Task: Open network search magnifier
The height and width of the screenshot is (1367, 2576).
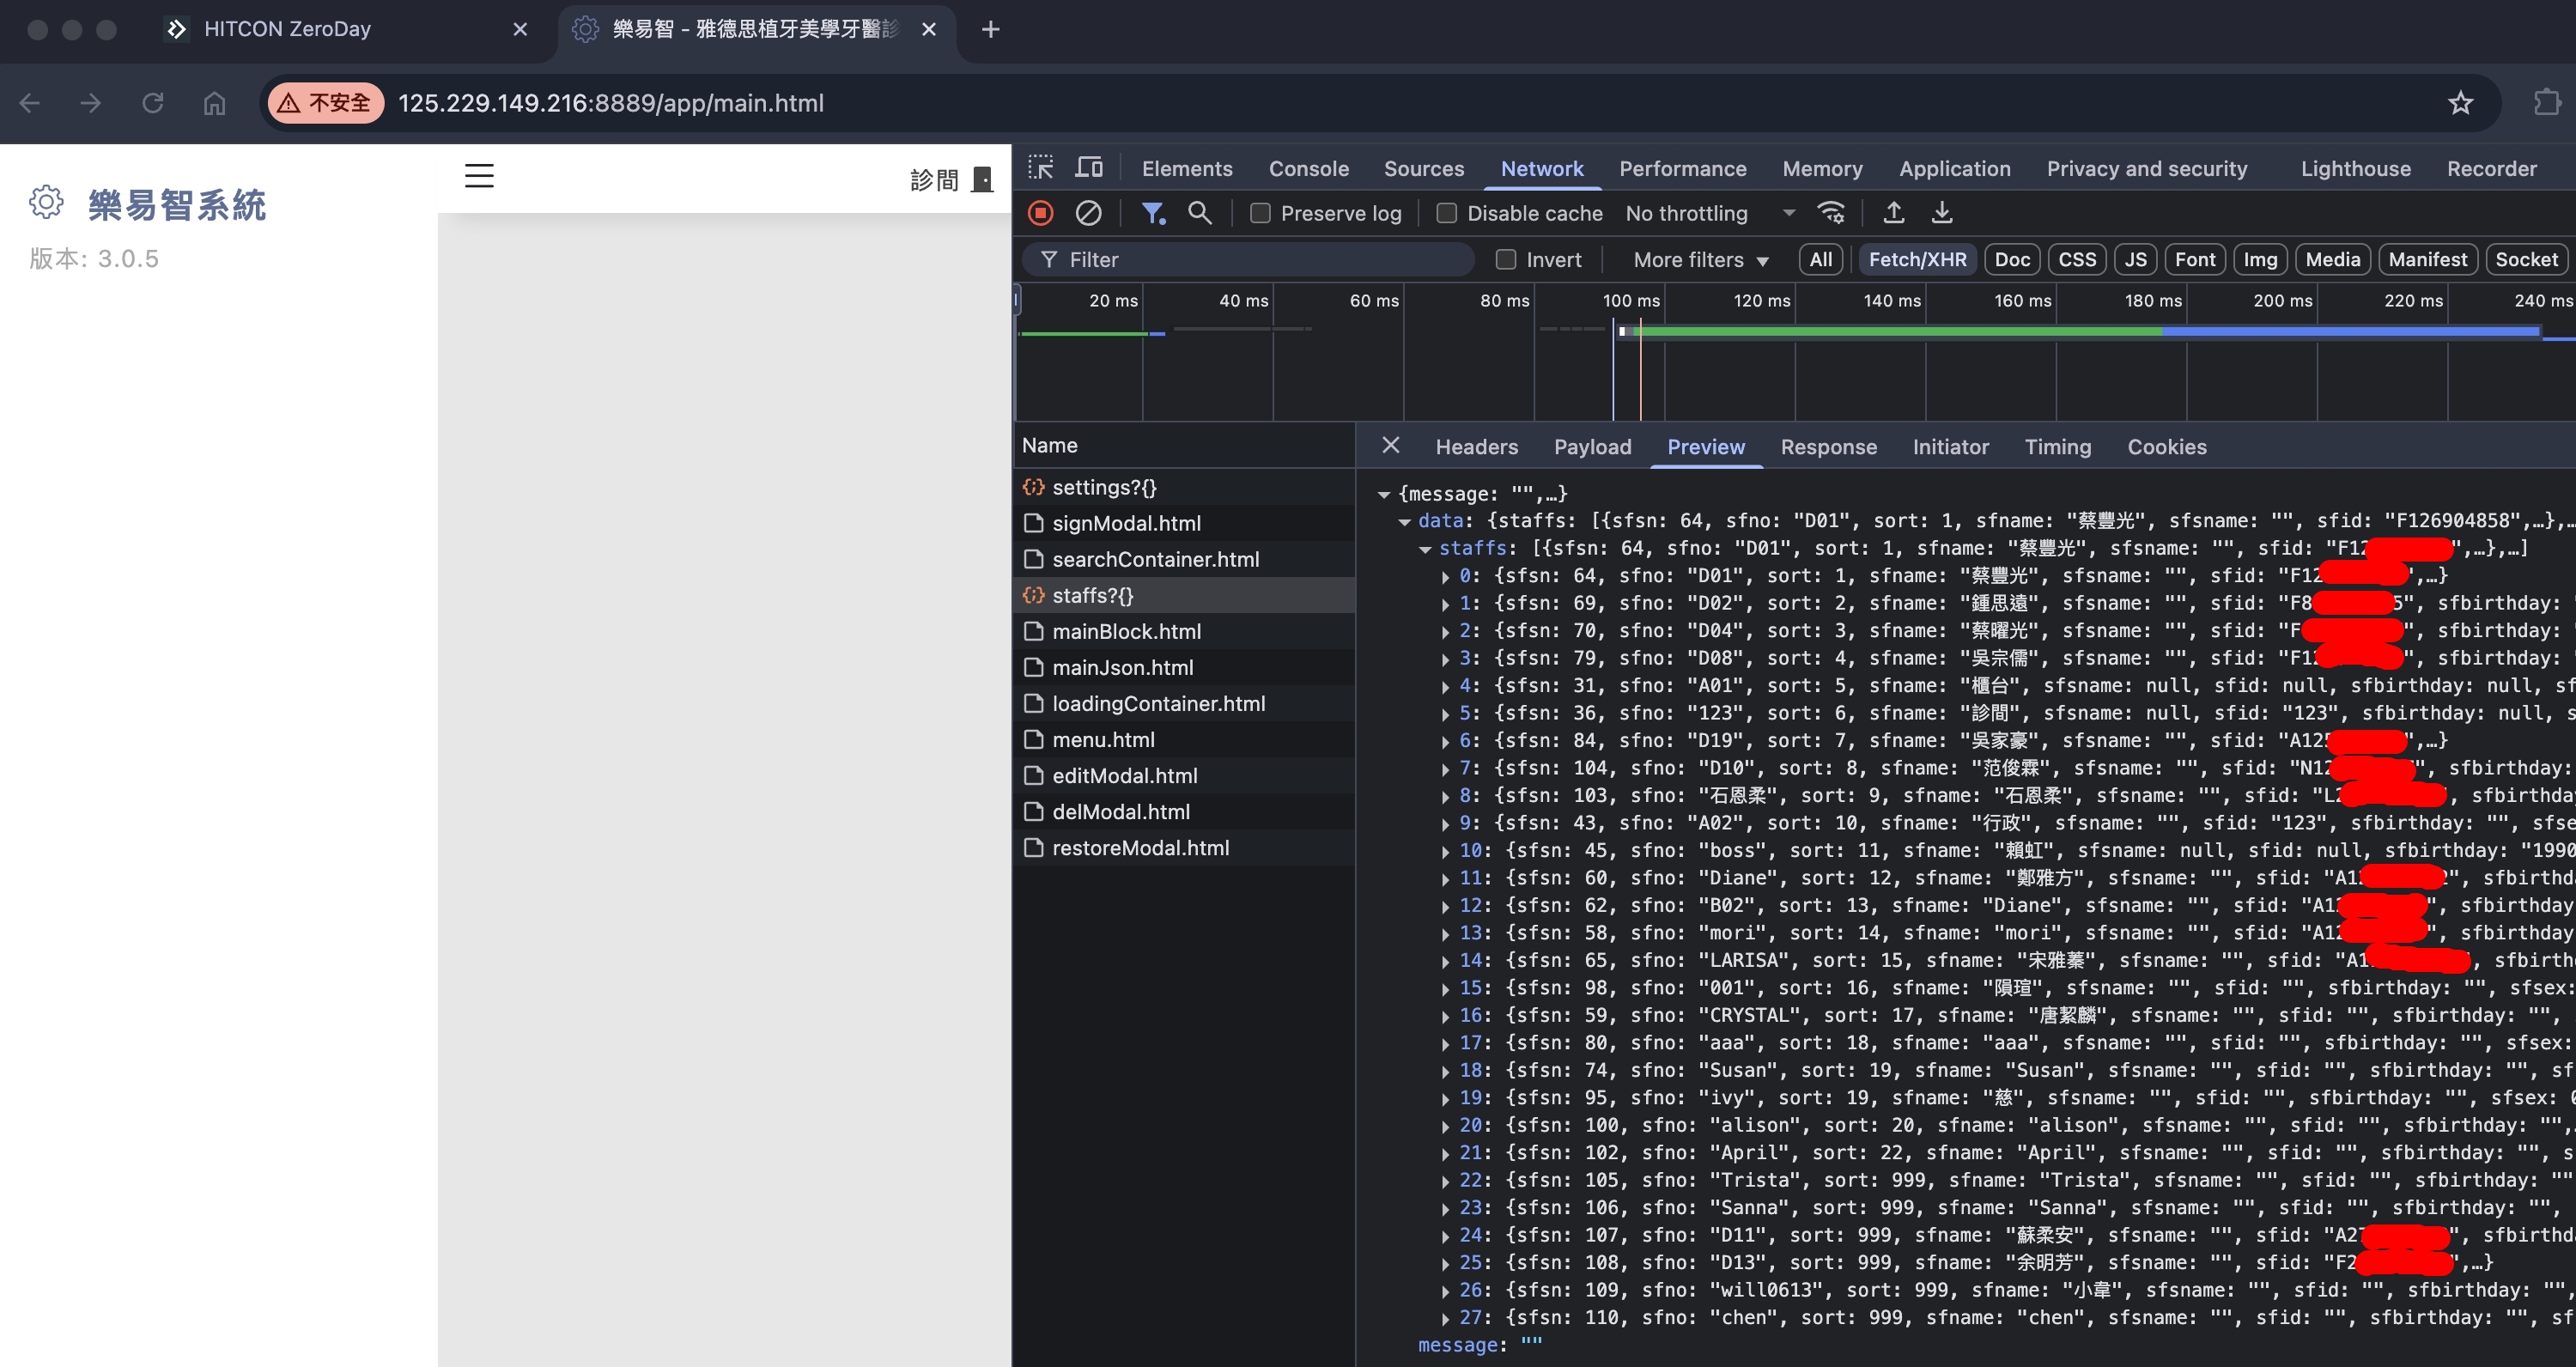Action: (x=1199, y=213)
